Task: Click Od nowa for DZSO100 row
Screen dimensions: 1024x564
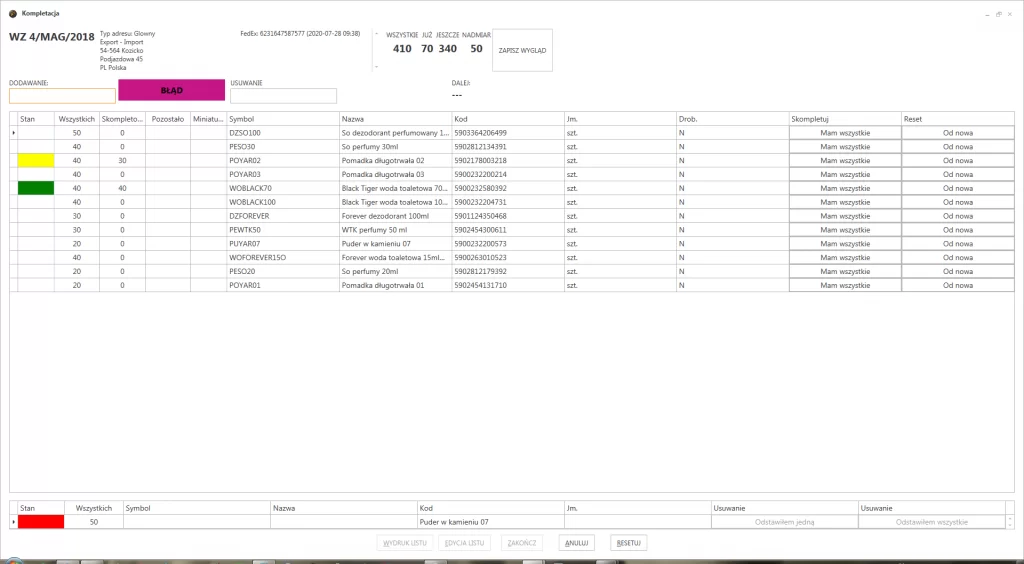Action: tap(958, 133)
